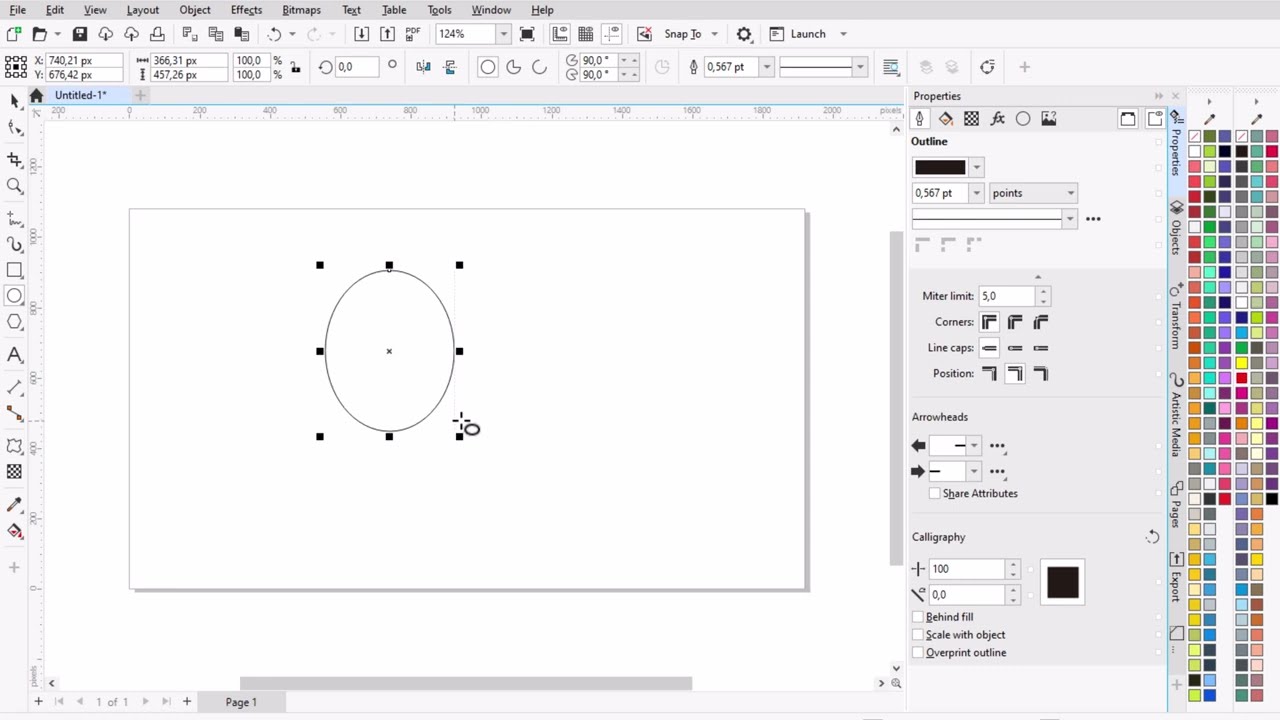
Task: Enable Overprint outline checkbox
Action: (x=918, y=653)
